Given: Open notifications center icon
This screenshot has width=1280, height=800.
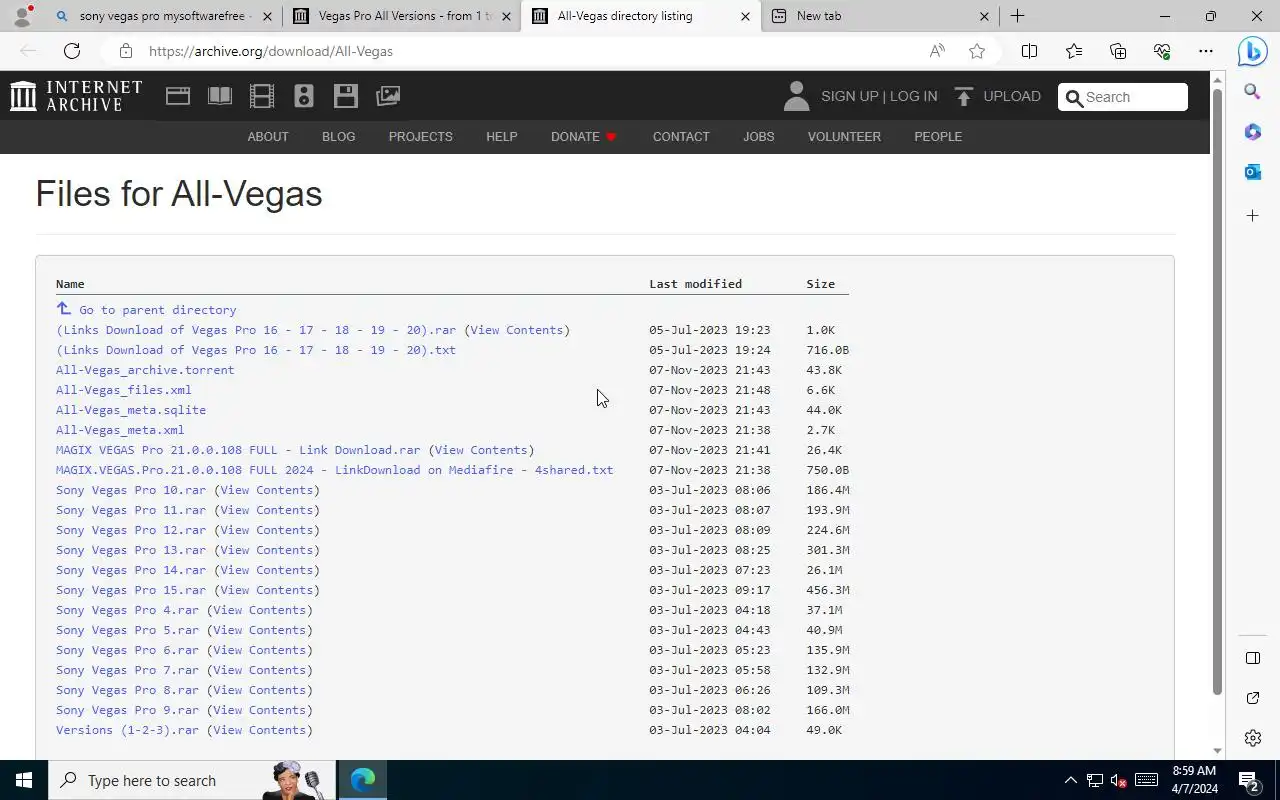Looking at the screenshot, I should (1248, 780).
